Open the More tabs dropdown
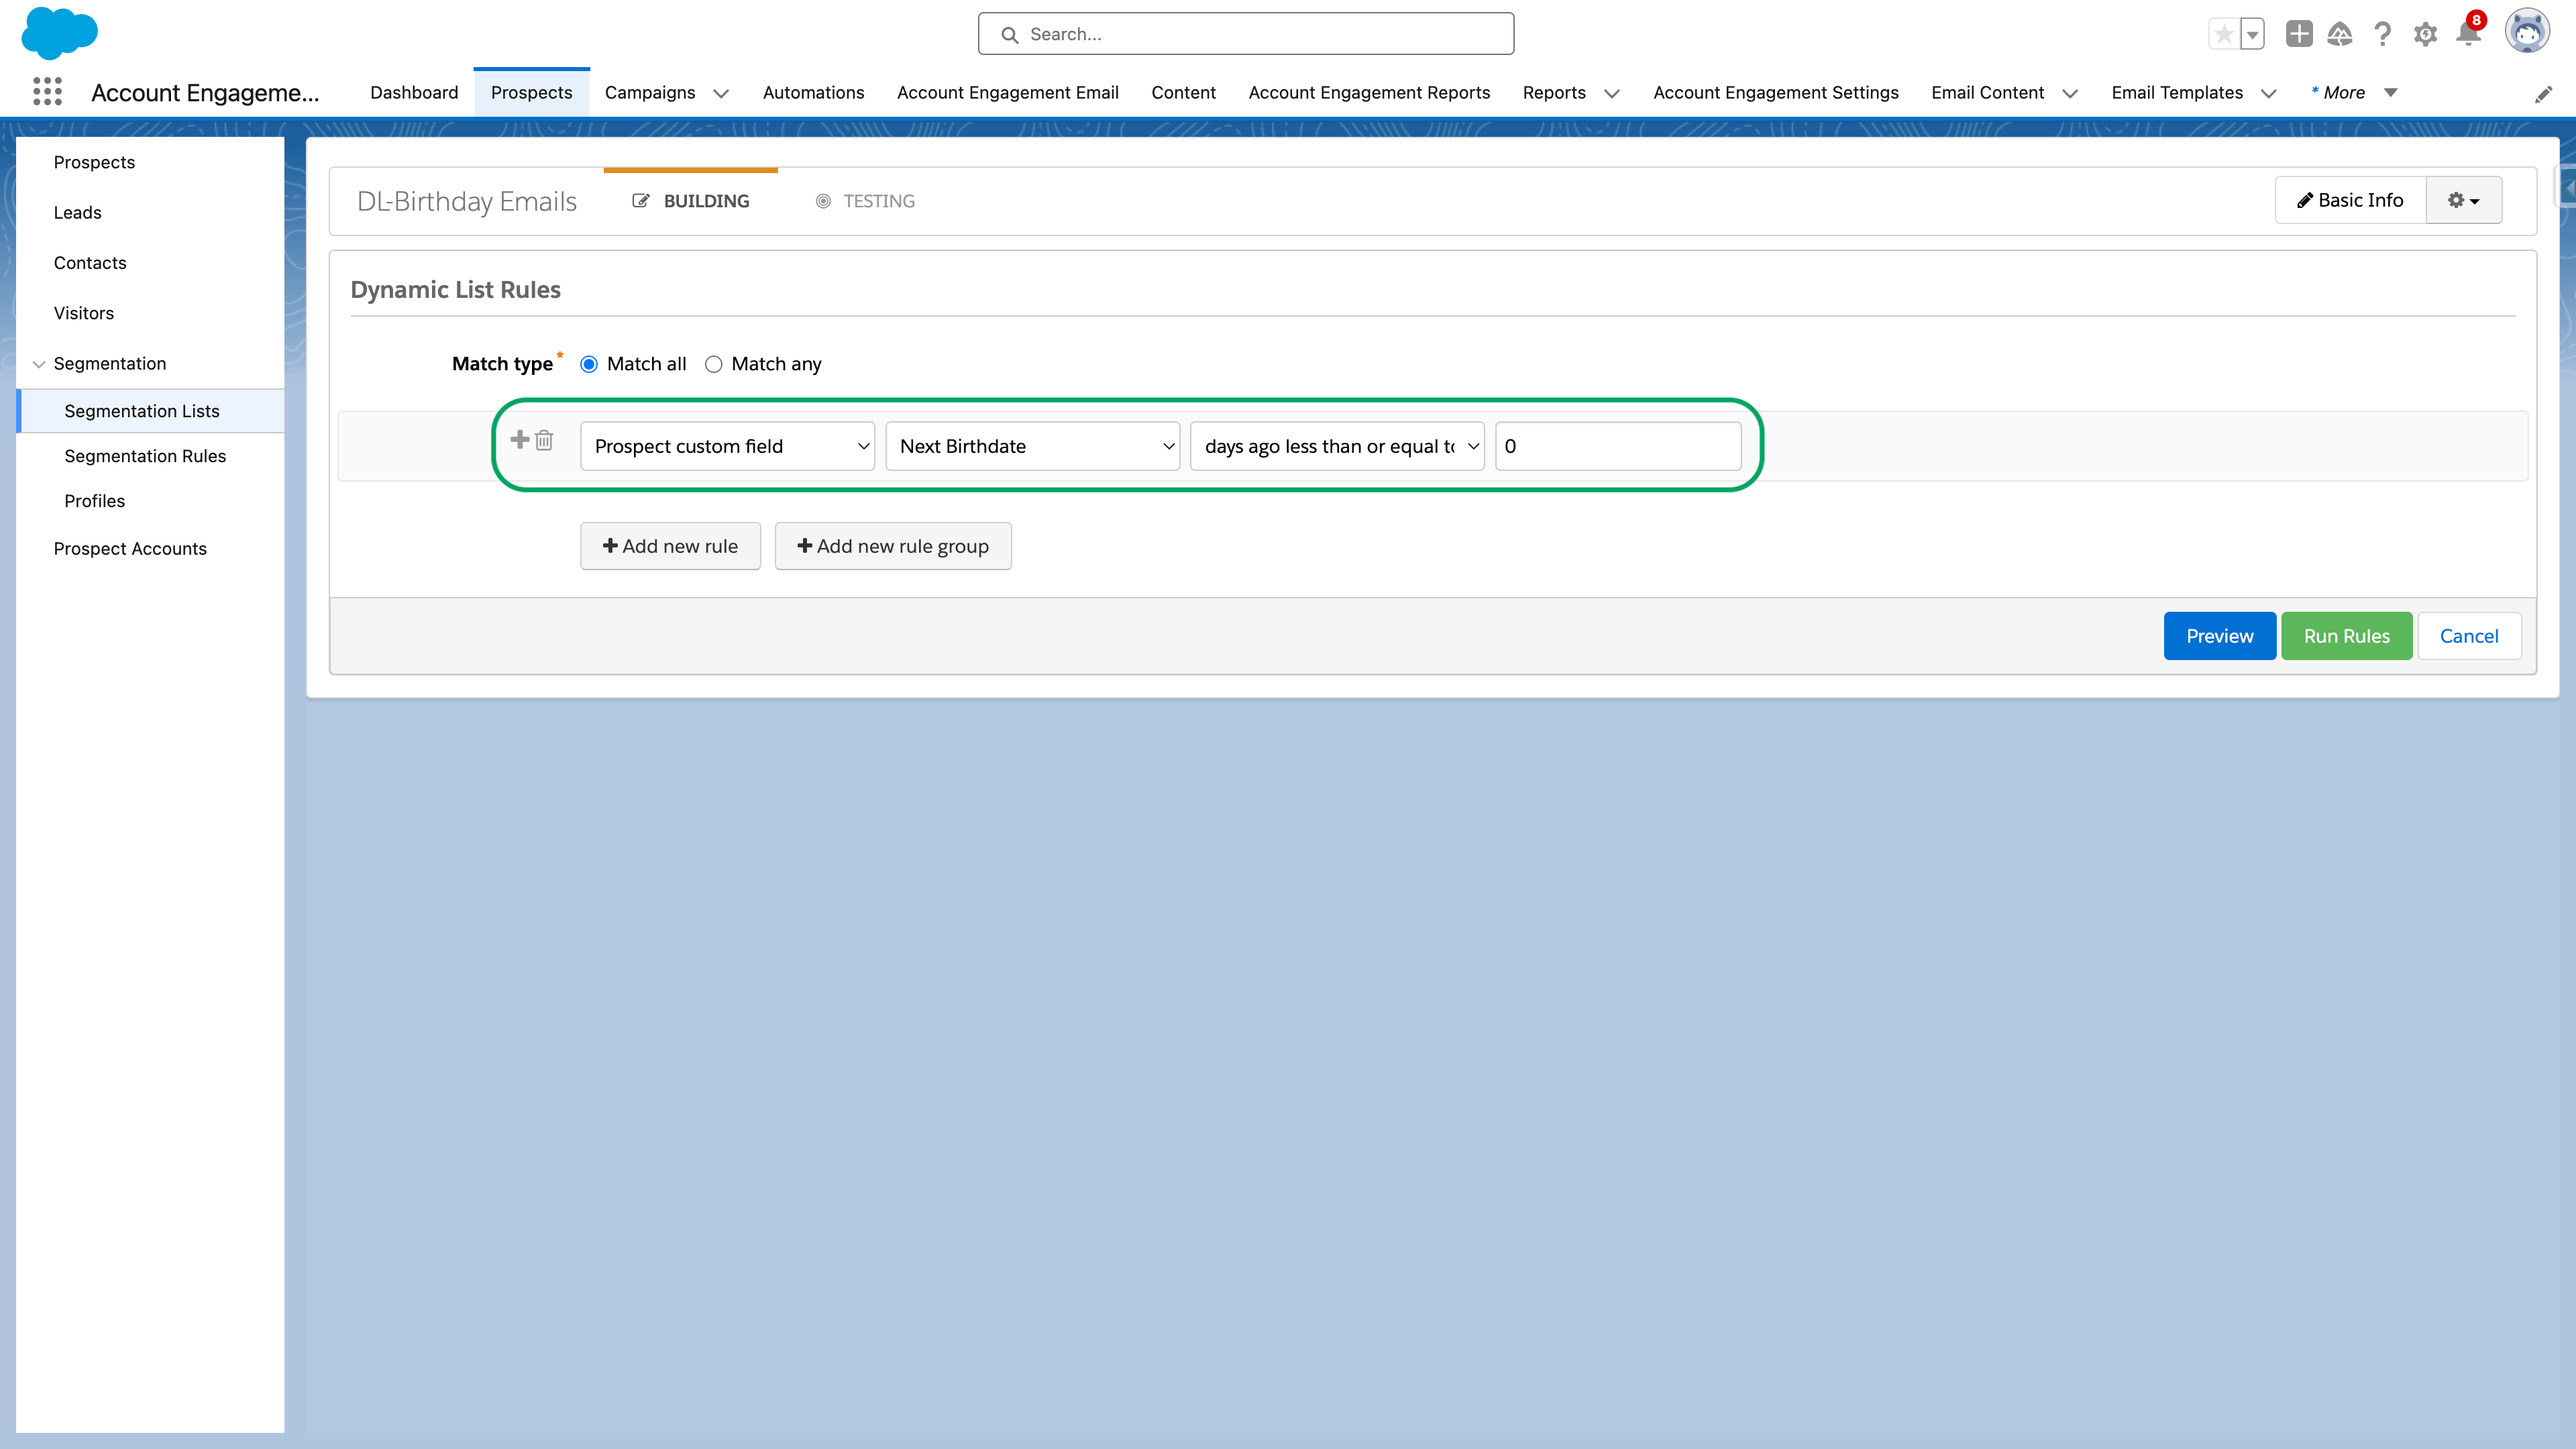The width and height of the screenshot is (2576, 1449). (2354, 93)
